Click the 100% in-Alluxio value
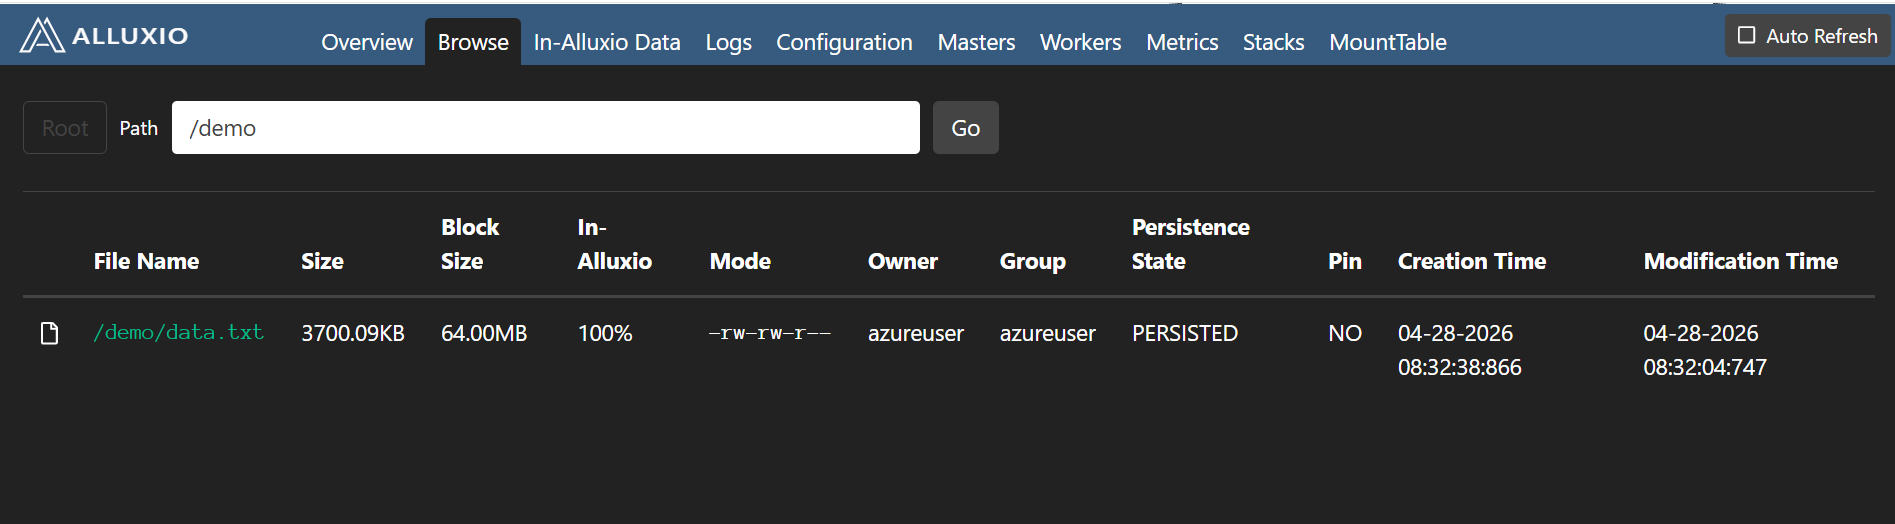Viewport: 1895px width, 524px height. pos(605,333)
